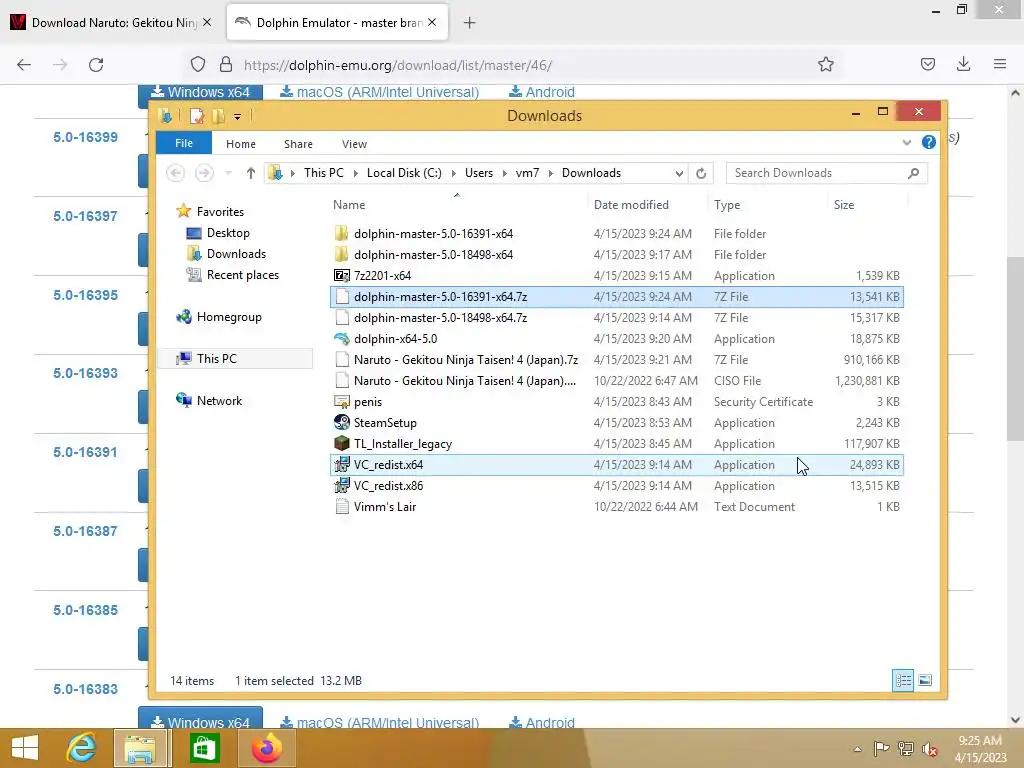Open the Home ribbon tab

point(240,144)
